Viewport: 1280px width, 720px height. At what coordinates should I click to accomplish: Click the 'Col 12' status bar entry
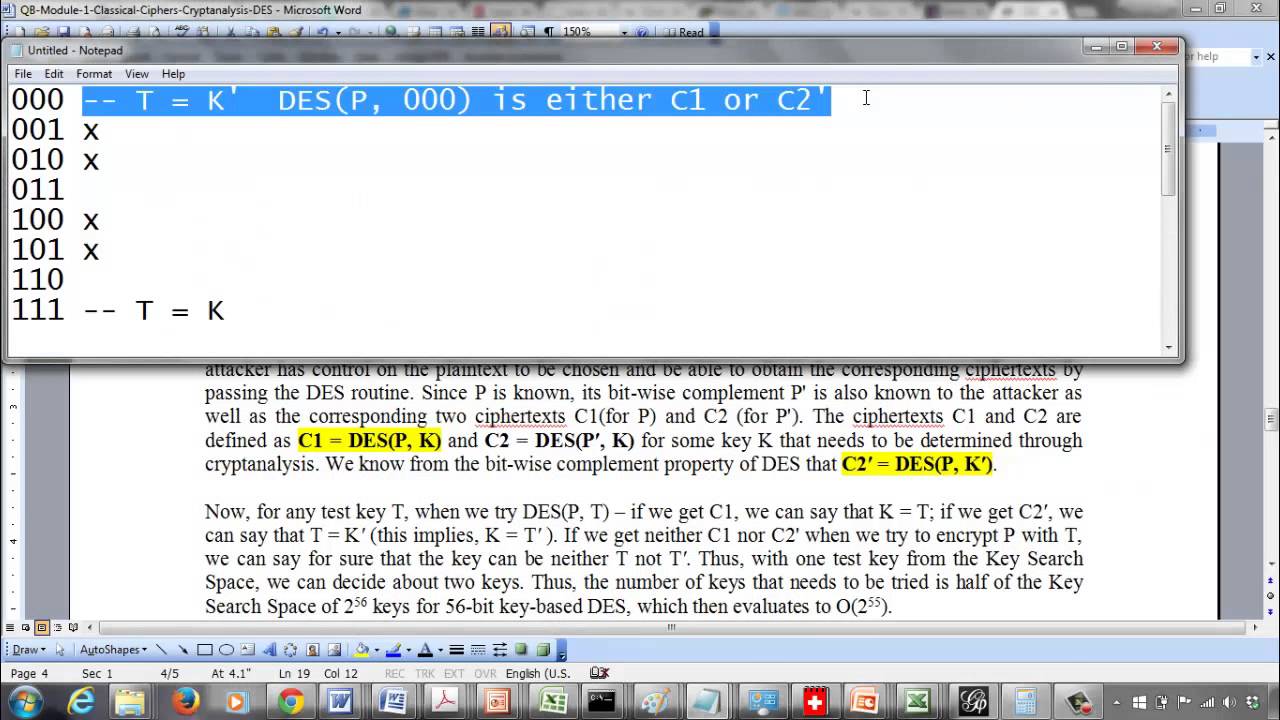point(341,674)
